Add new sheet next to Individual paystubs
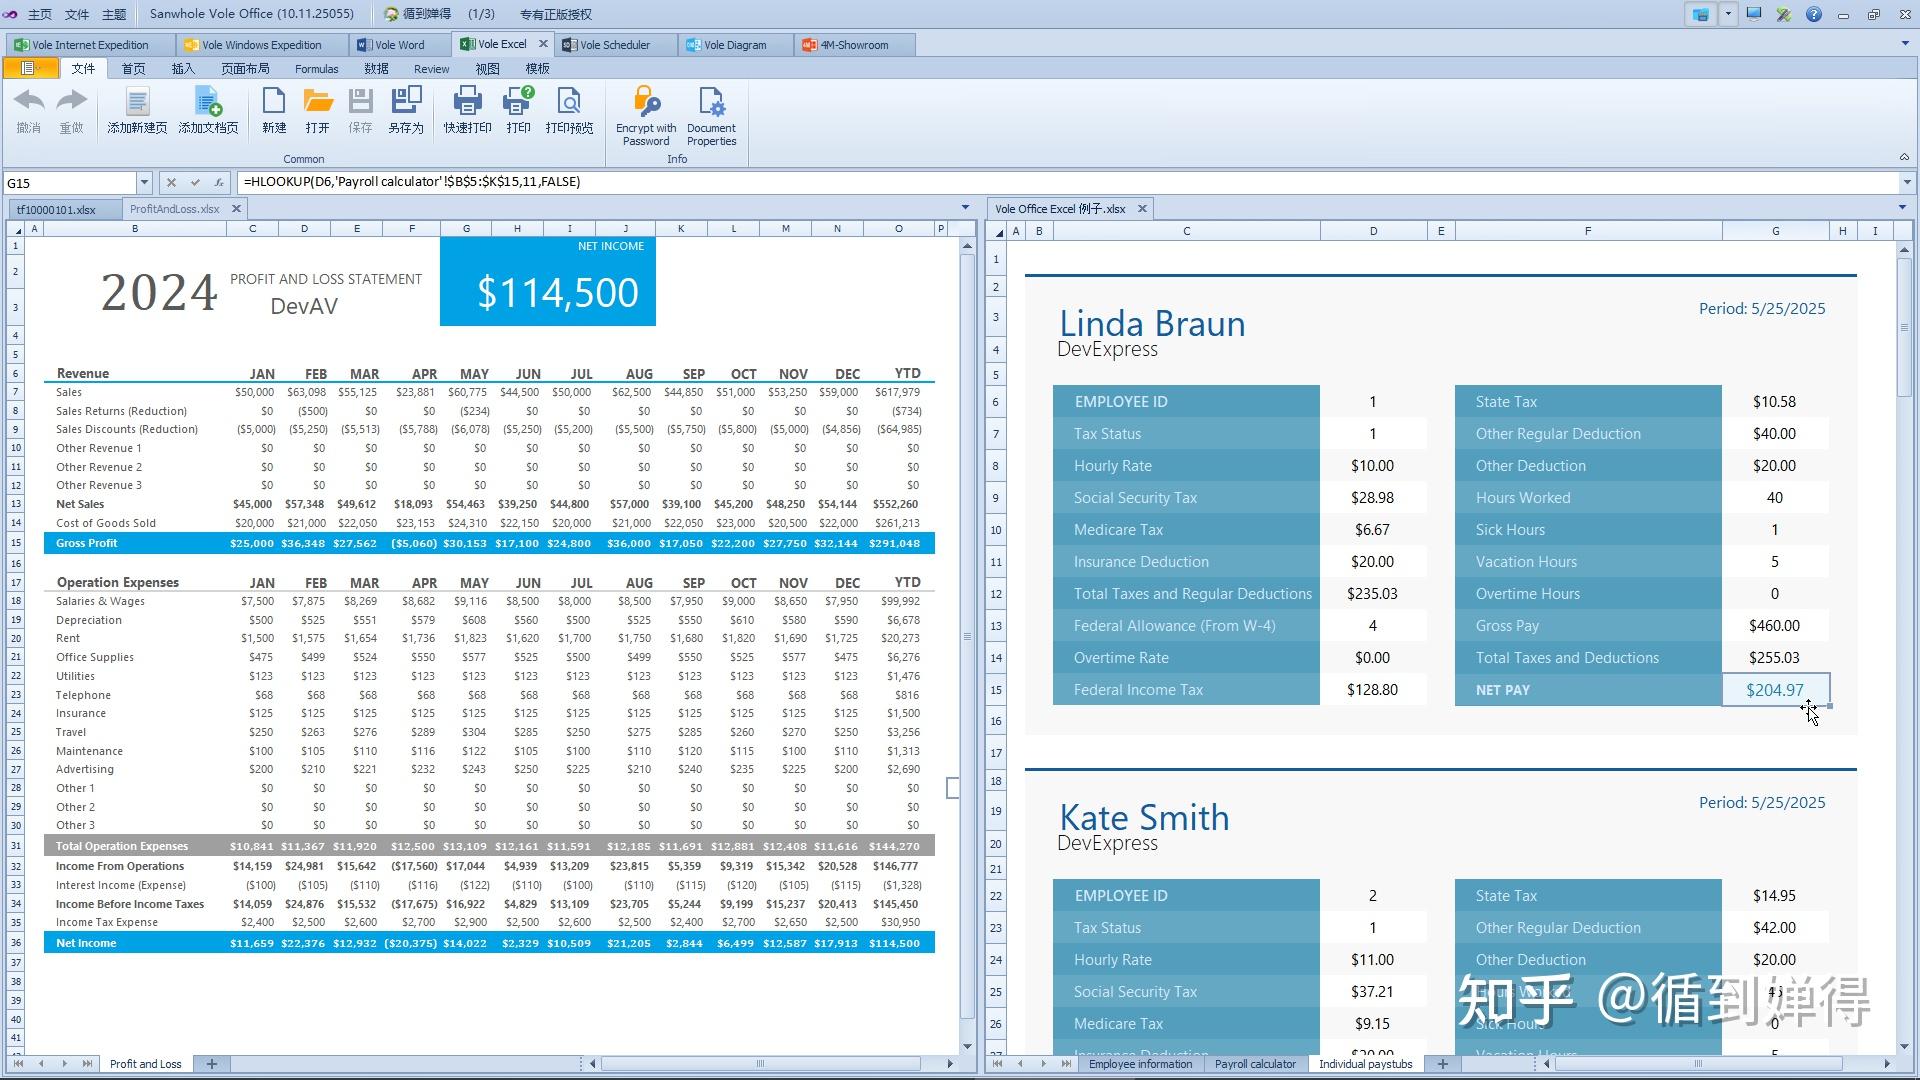1920x1080 pixels. point(1442,1064)
